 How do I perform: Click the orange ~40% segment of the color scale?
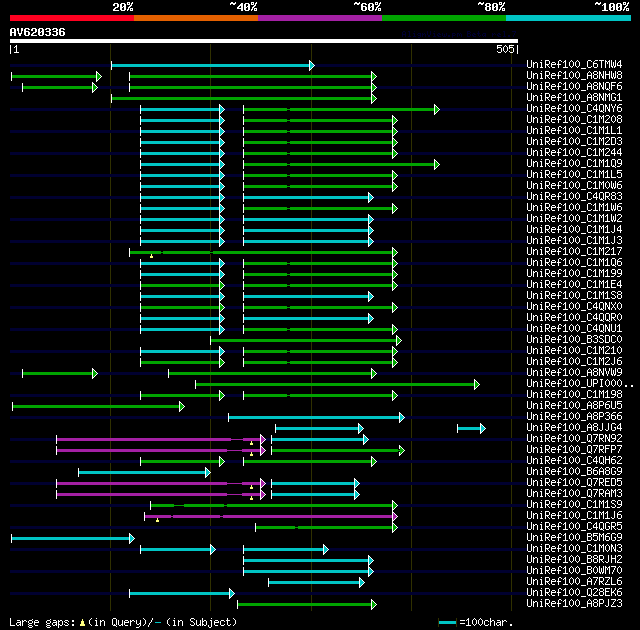point(196,18)
